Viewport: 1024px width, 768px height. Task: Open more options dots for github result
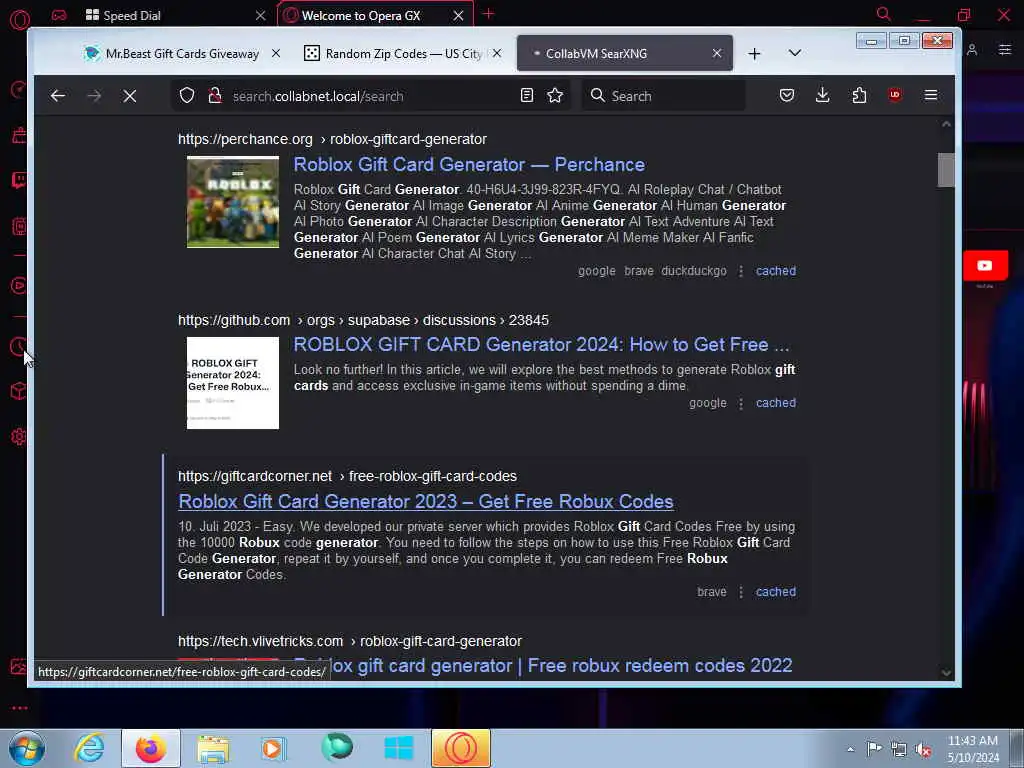click(741, 404)
